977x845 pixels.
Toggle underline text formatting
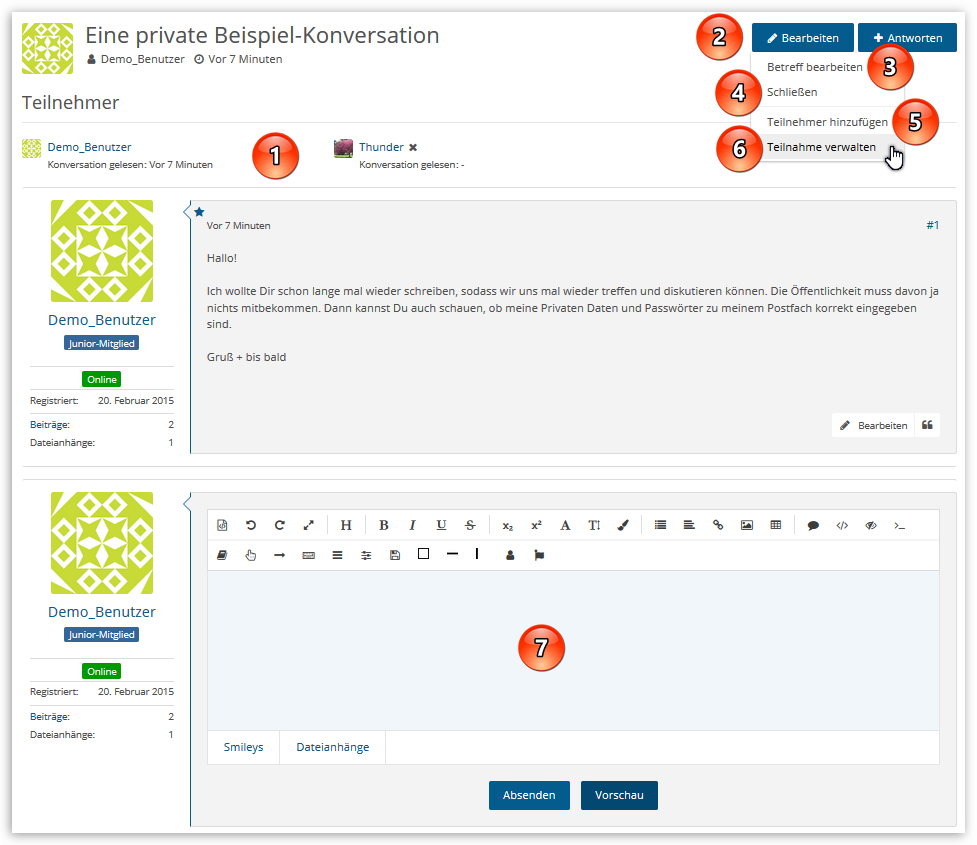tap(441, 525)
